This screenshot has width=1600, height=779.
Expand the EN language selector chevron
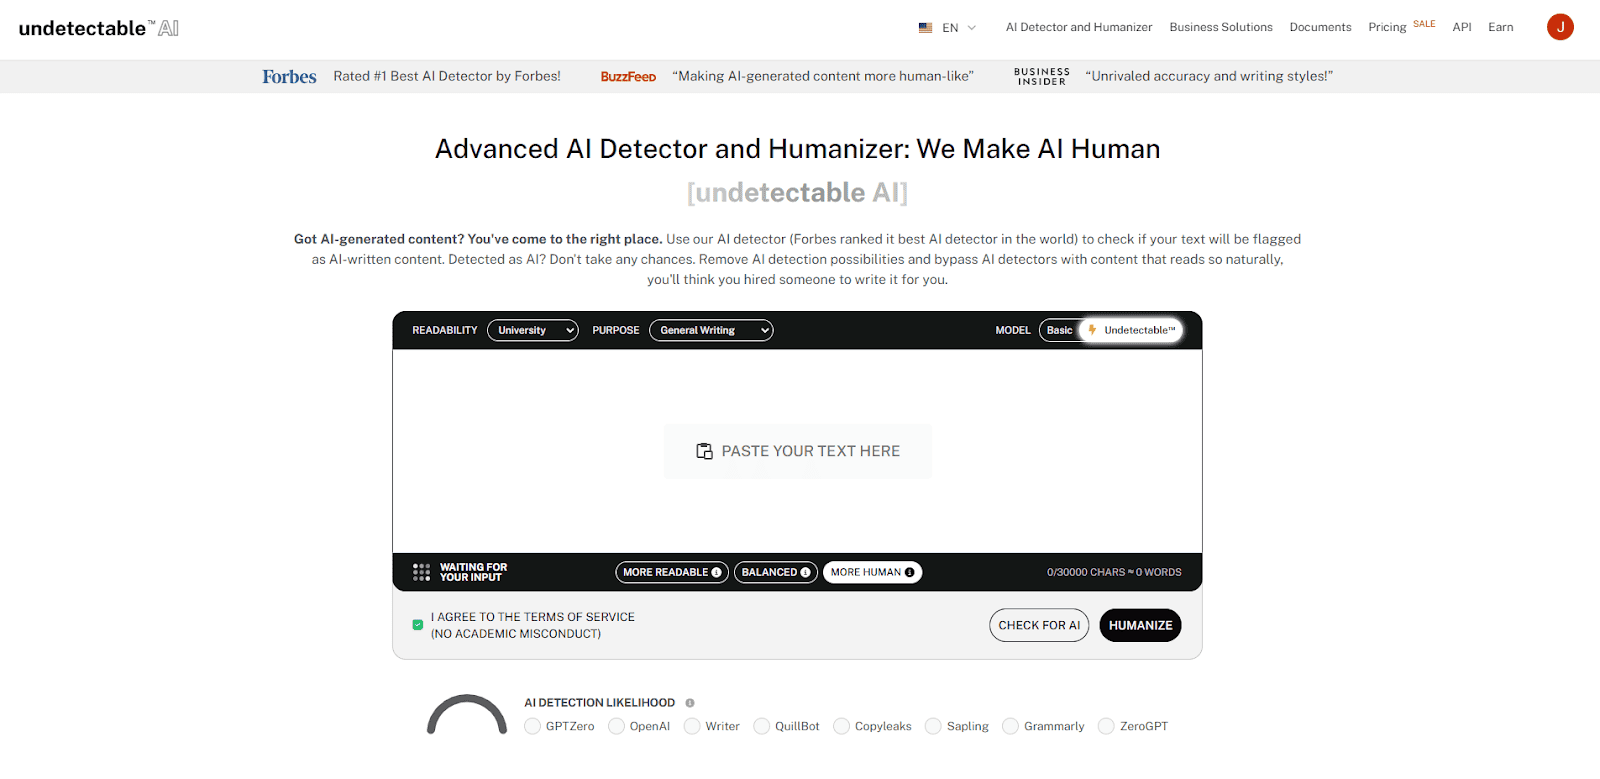972,28
